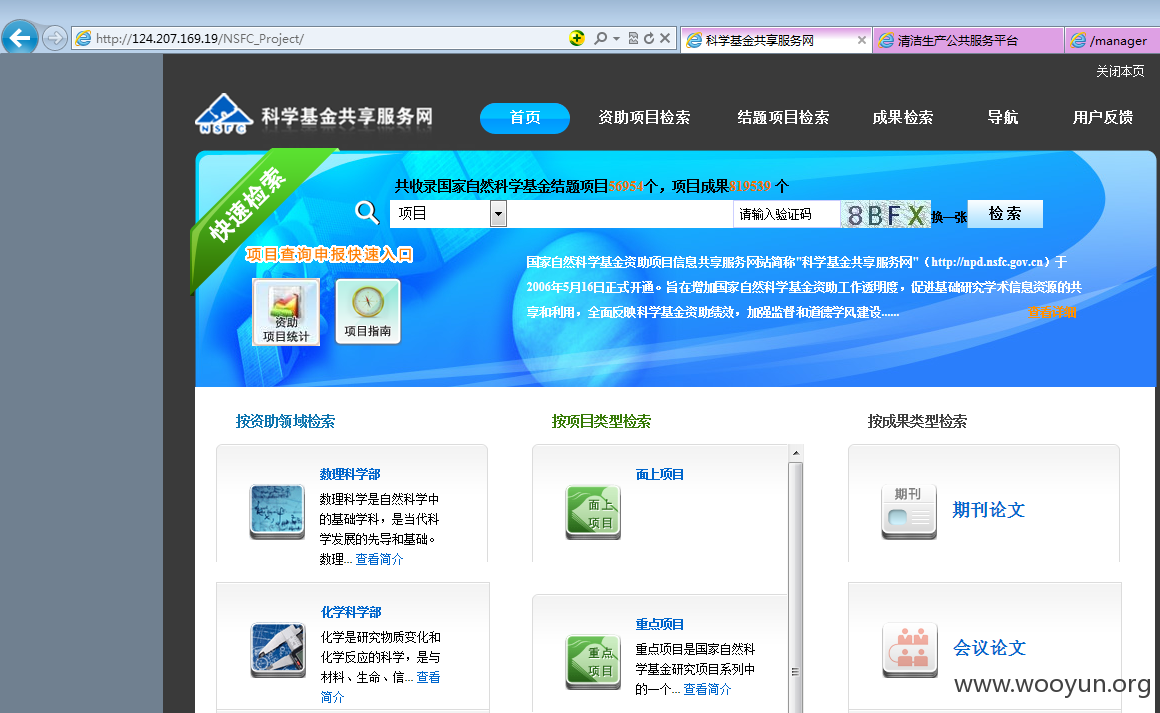Open the 项目指南 compass icon
Image resolution: width=1160 pixels, height=713 pixels.
tap(368, 311)
